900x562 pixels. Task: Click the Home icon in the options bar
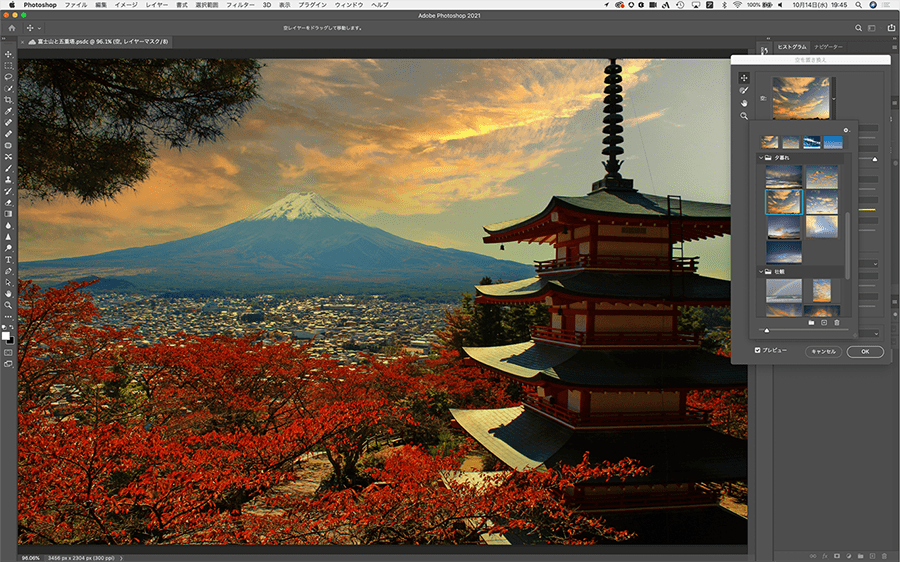tap(11, 28)
